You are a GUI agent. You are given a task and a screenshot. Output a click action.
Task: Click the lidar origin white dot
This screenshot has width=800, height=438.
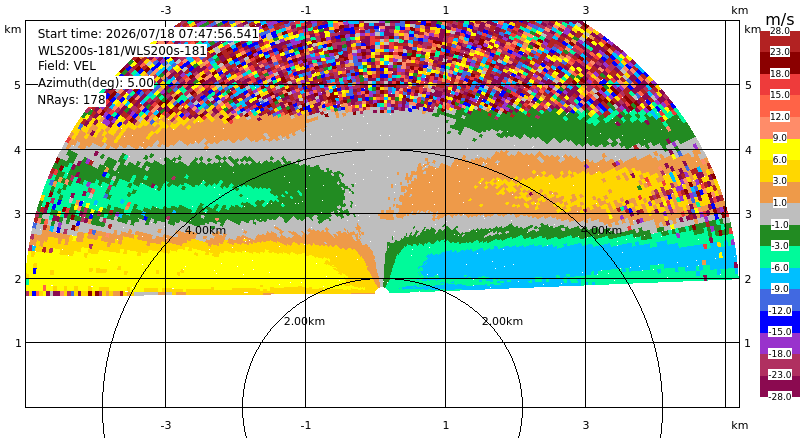[381, 290]
